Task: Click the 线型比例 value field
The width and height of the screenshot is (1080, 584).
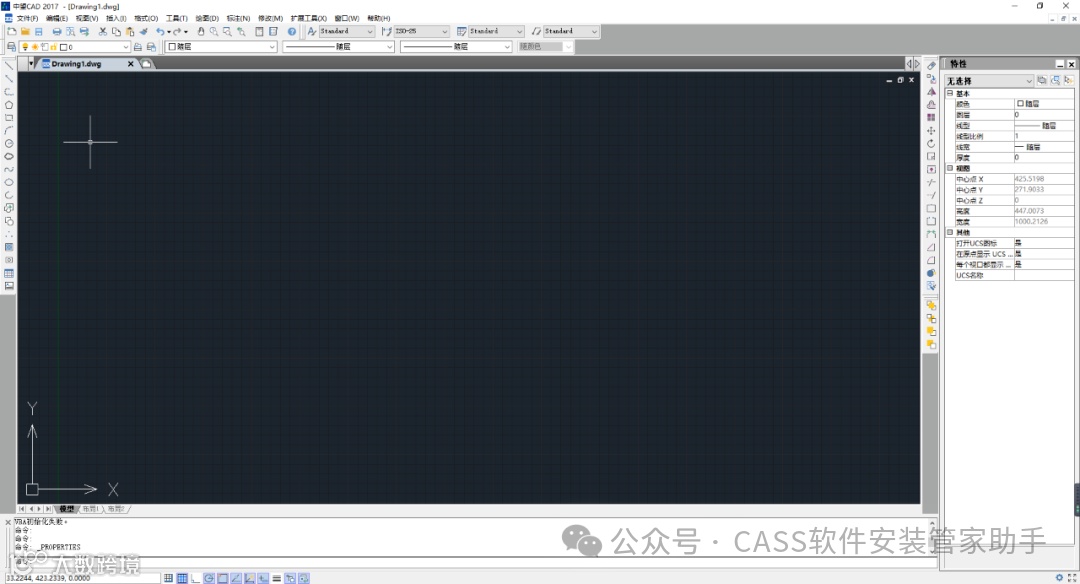Action: coord(1043,136)
